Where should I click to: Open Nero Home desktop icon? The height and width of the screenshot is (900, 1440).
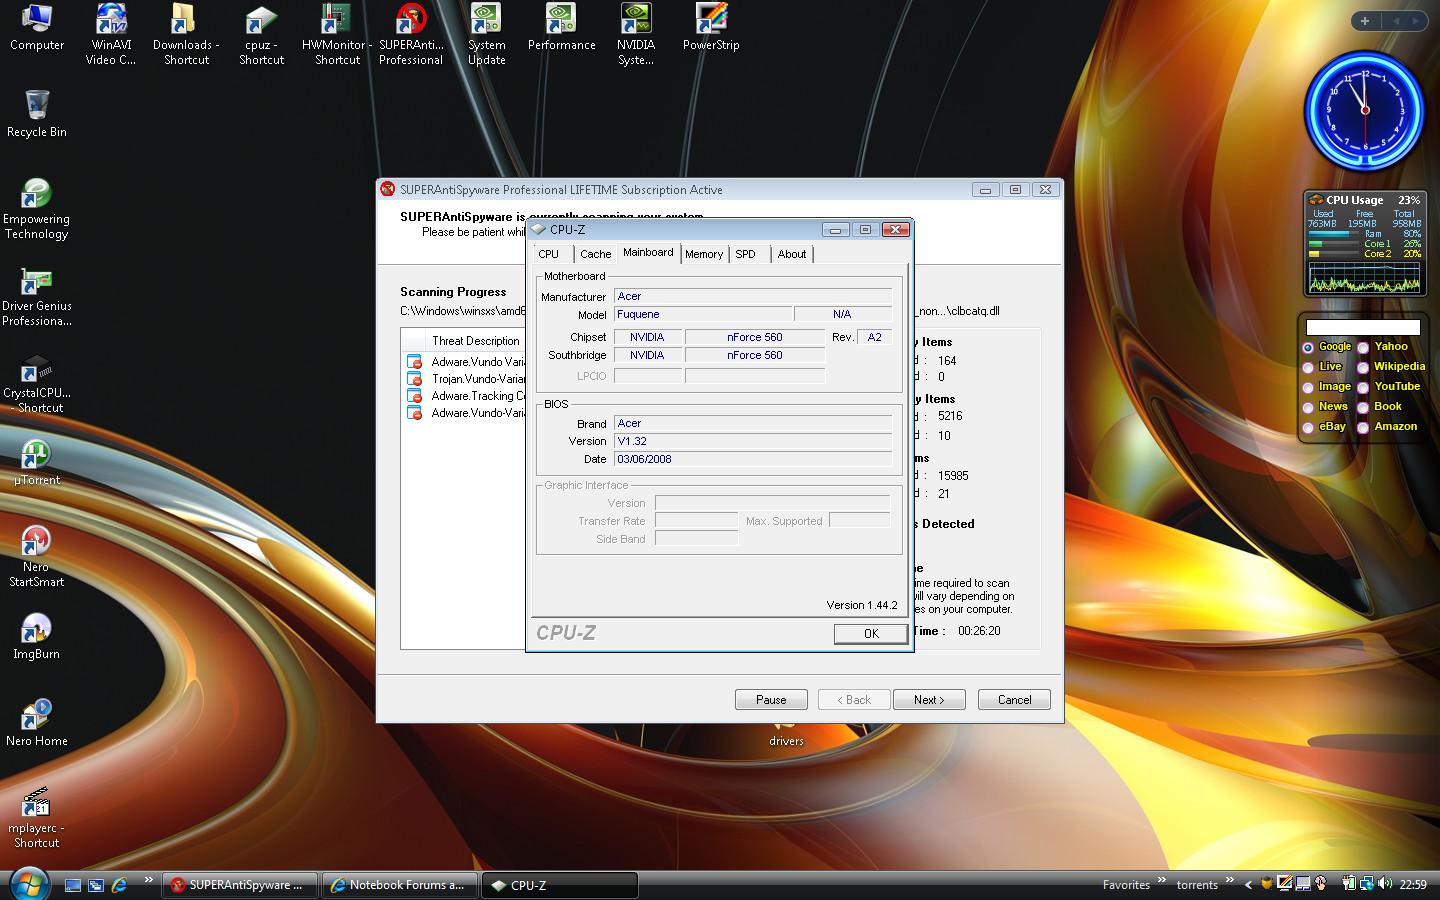pyautogui.click(x=37, y=723)
